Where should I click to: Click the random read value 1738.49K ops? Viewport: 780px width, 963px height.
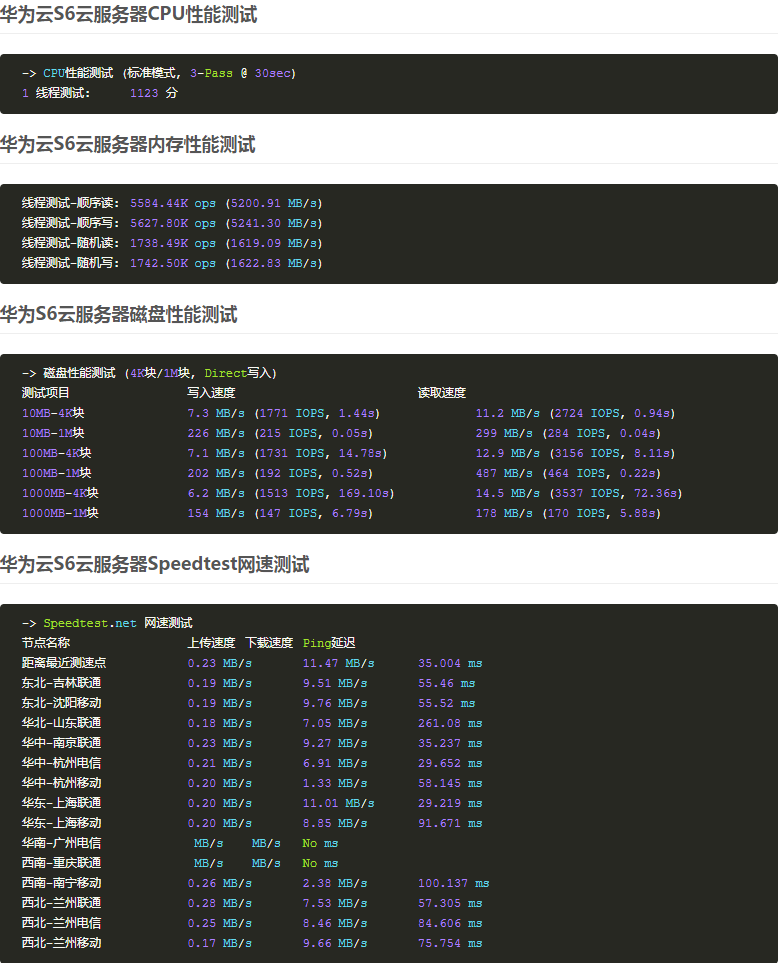173,243
